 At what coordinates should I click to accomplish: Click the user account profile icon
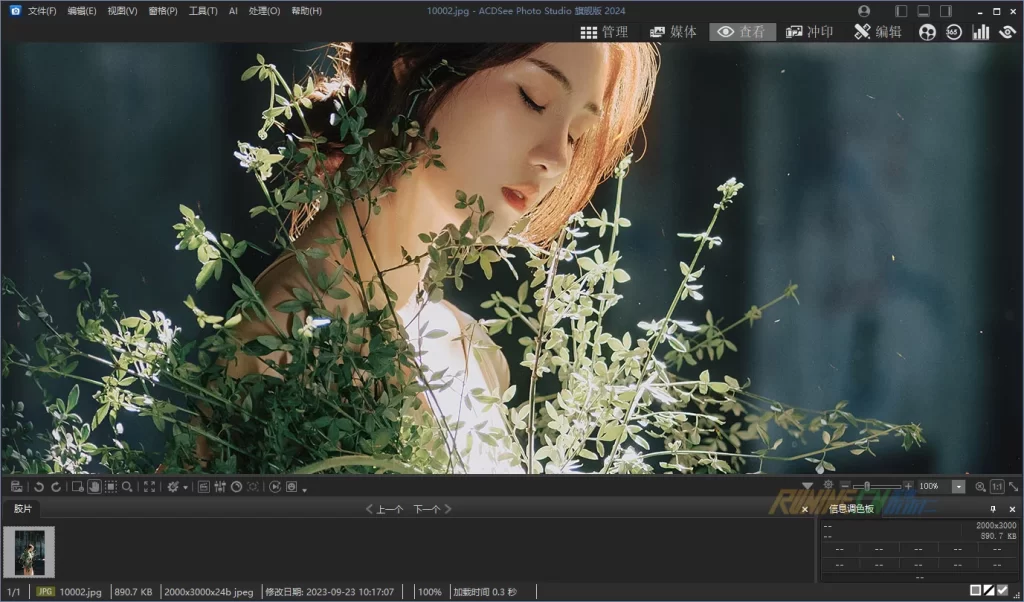pyautogui.click(x=864, y=11)
